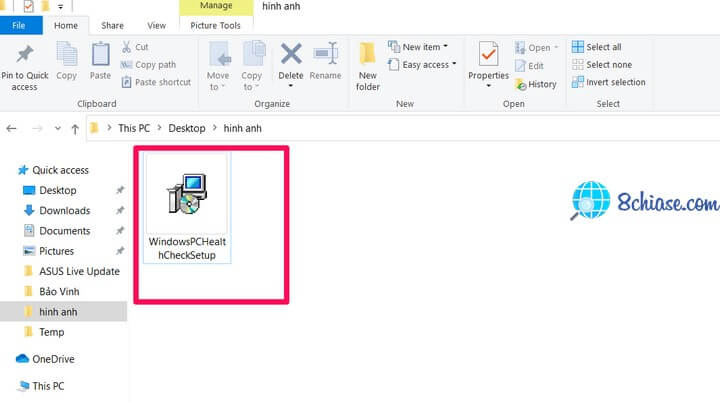Click Pin to Quick access icon
This screenshot has height=402, width=720.
click(24, 57)
